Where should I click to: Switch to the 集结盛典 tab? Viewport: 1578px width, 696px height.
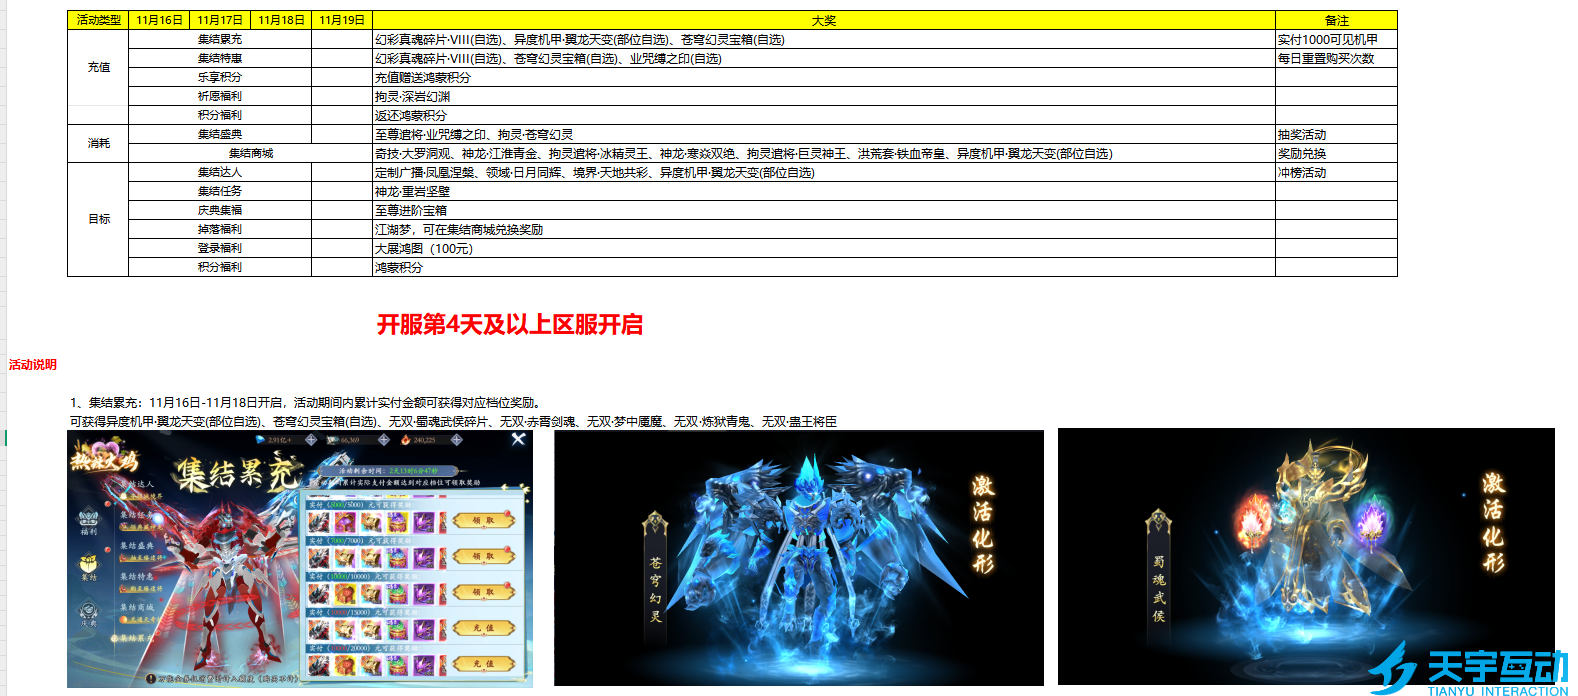(x=137, y=546)
